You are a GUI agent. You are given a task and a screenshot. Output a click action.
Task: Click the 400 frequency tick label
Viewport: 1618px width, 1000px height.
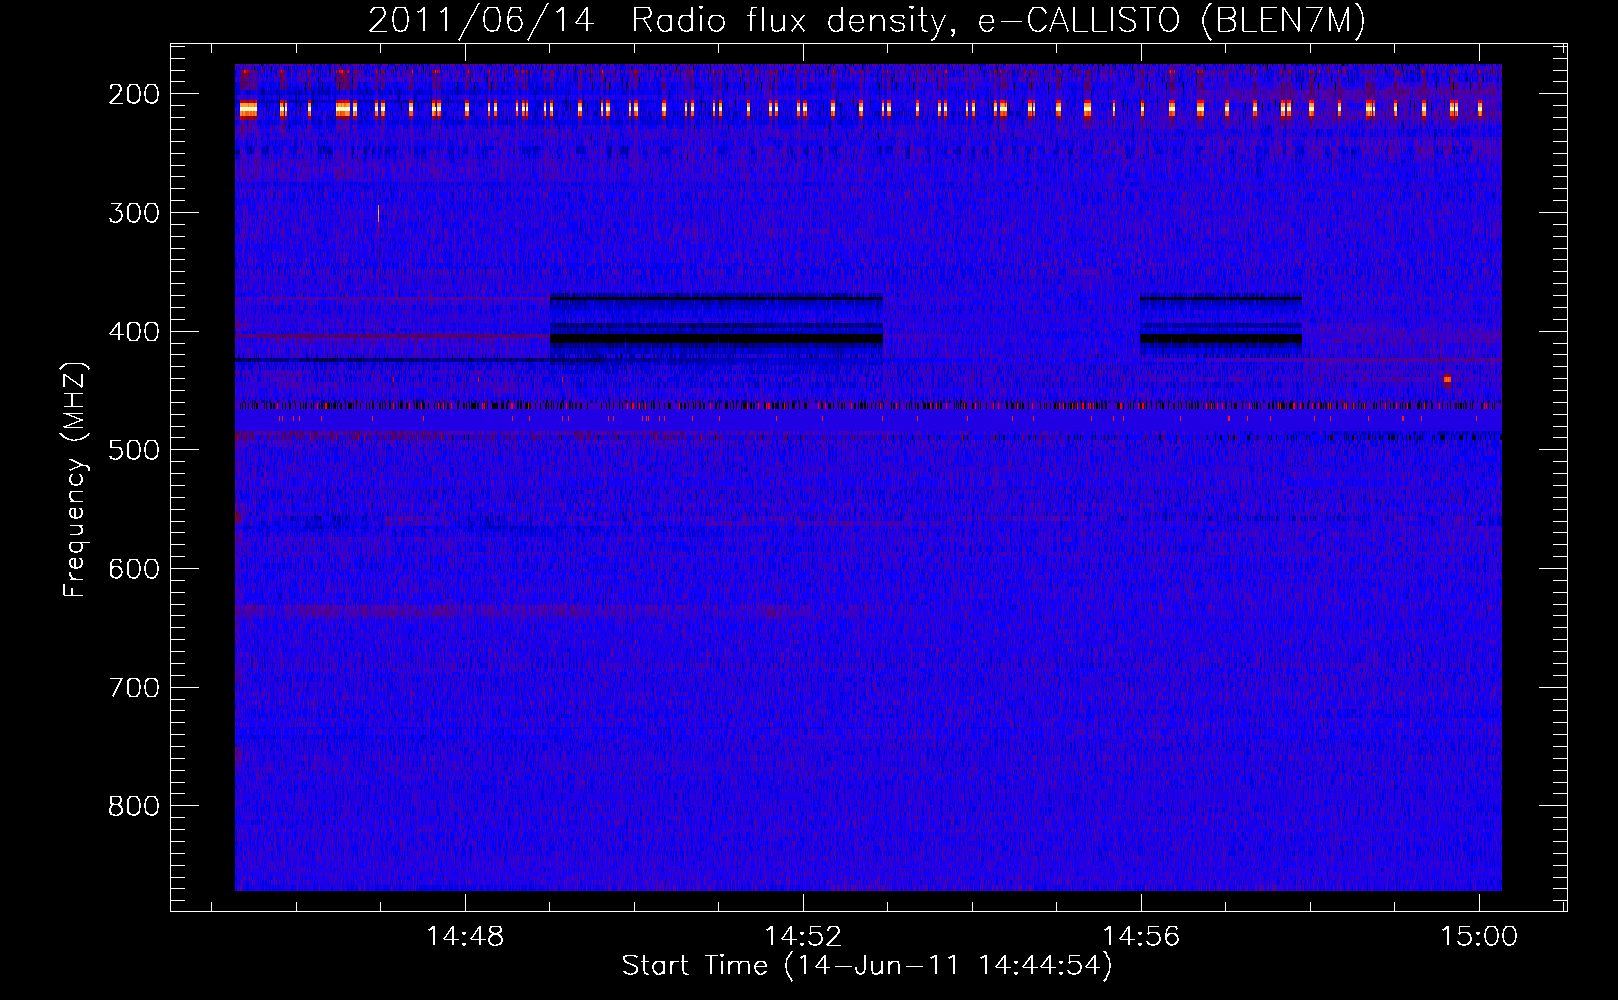[x=133, y=332]
